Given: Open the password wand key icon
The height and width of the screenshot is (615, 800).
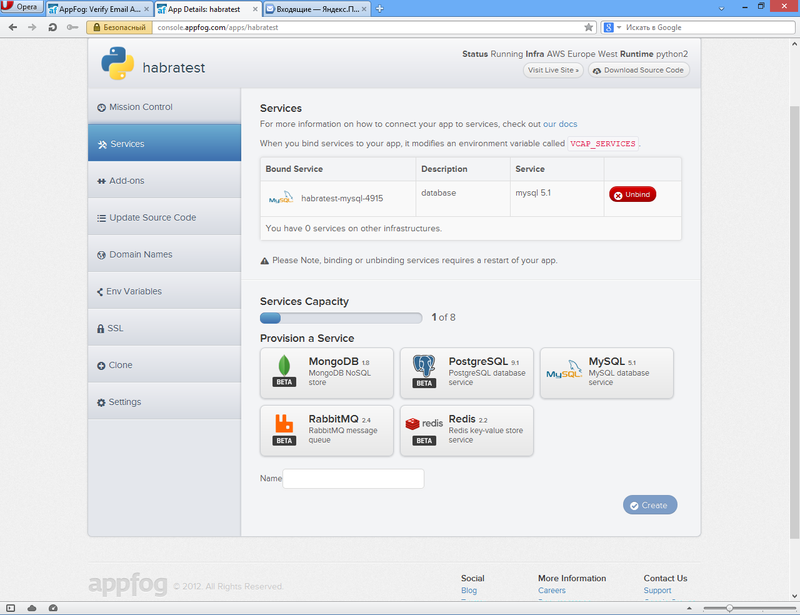Looking at the screenshot, I should coord(72,28).
